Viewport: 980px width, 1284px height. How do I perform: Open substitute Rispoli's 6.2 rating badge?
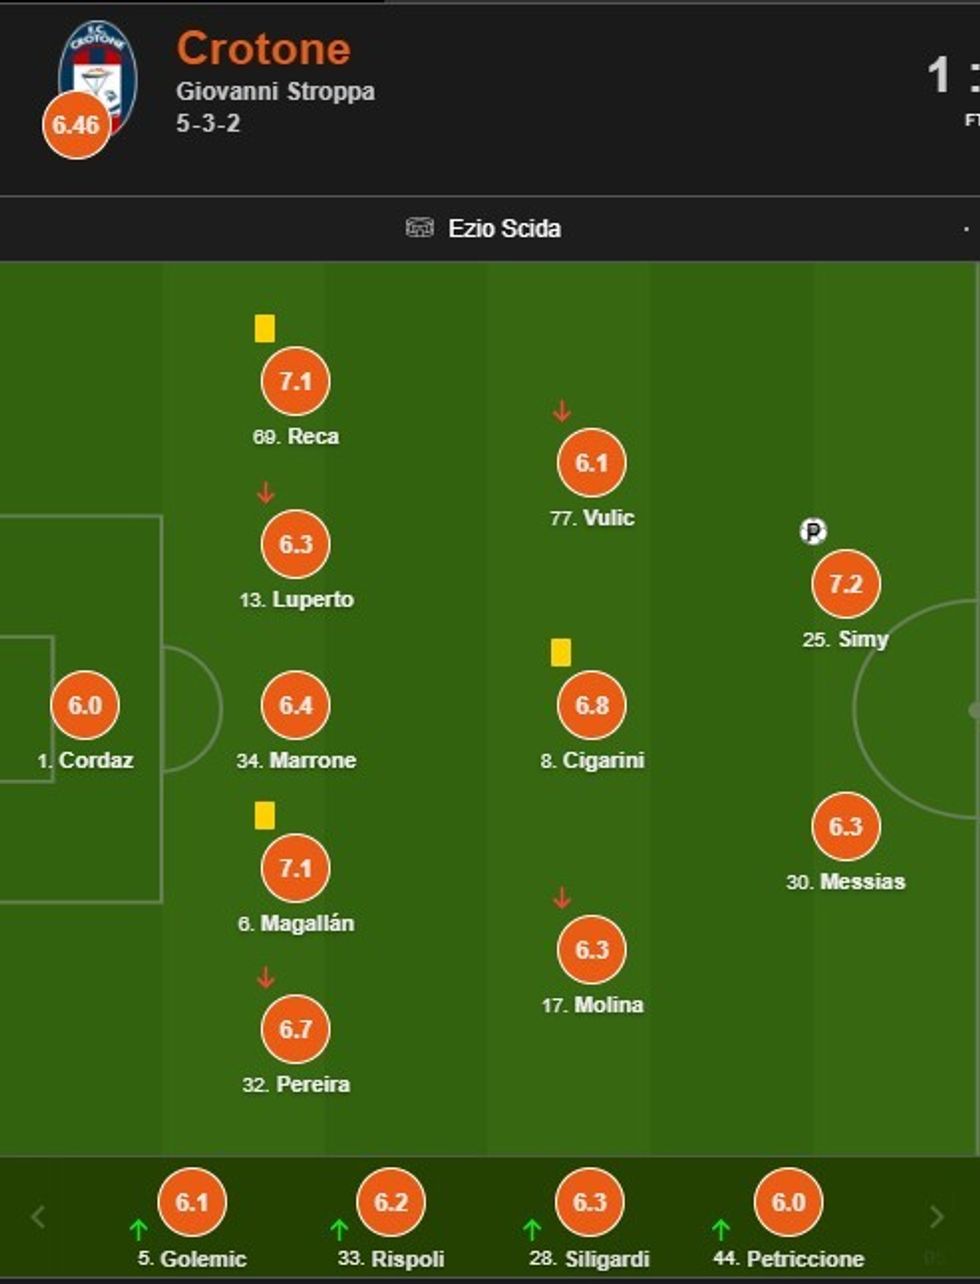click(x=391, y=1202)
